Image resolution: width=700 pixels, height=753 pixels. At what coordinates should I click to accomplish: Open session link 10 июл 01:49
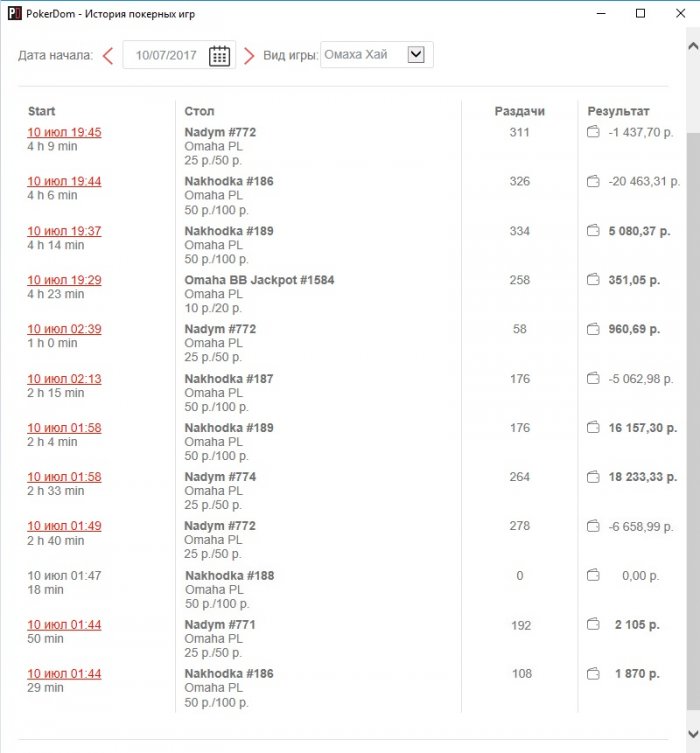pyautogui.click(x=64, y=526)
